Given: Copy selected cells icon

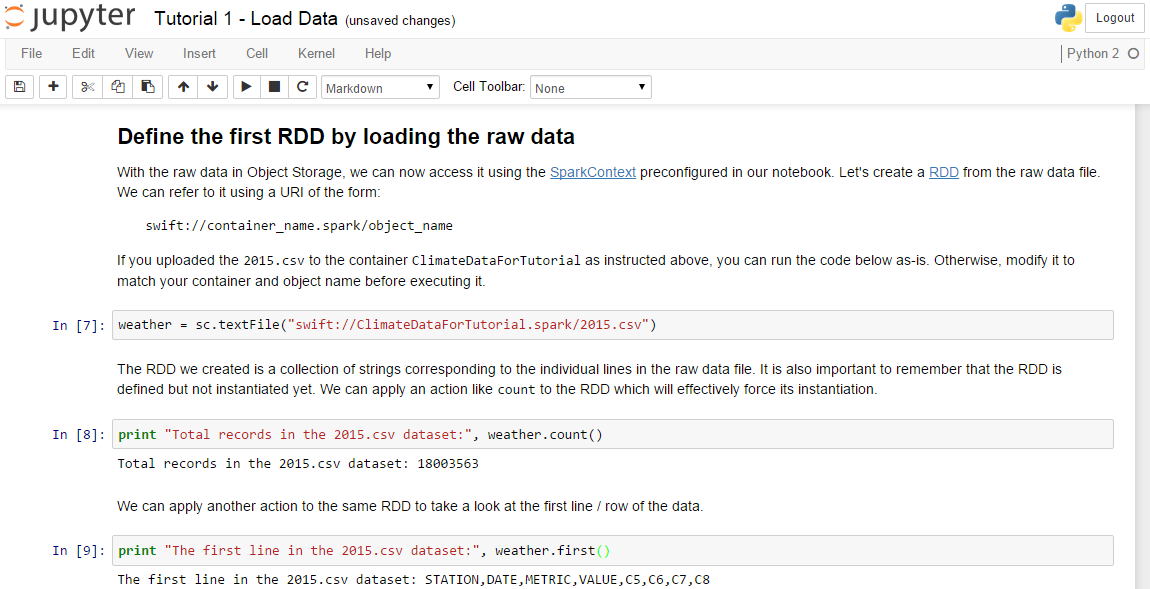Looking at the screenshot, I should click(117, 87).
